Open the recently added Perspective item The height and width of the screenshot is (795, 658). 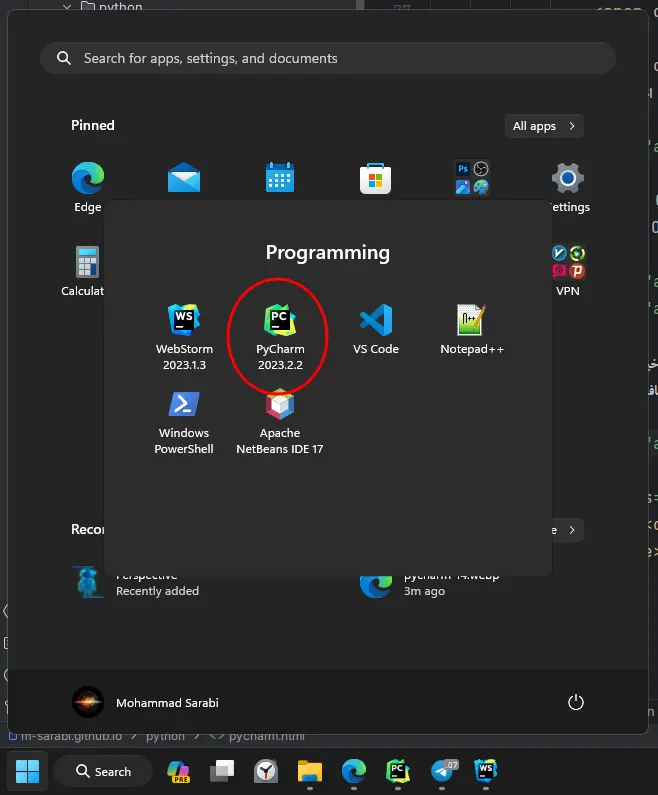point(136,583)
